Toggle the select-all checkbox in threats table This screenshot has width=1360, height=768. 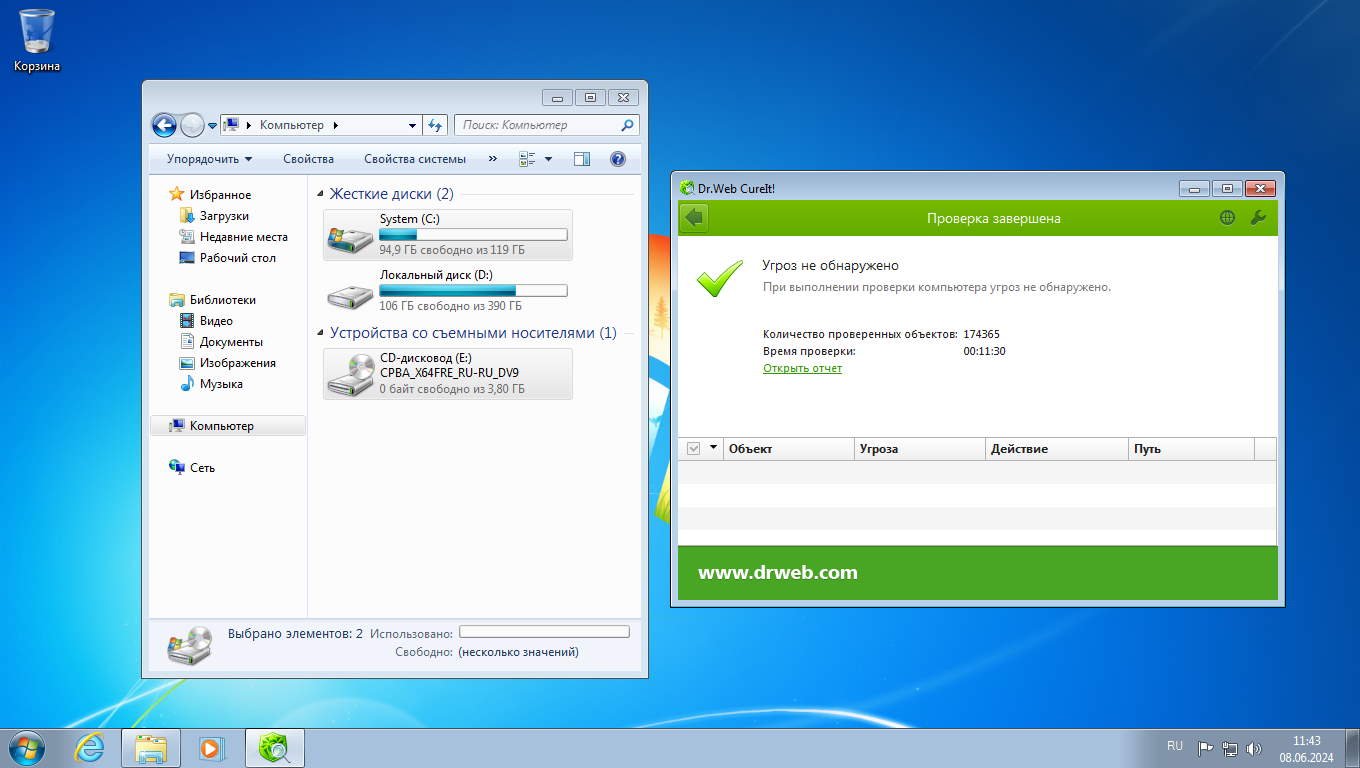pos(694,449)
